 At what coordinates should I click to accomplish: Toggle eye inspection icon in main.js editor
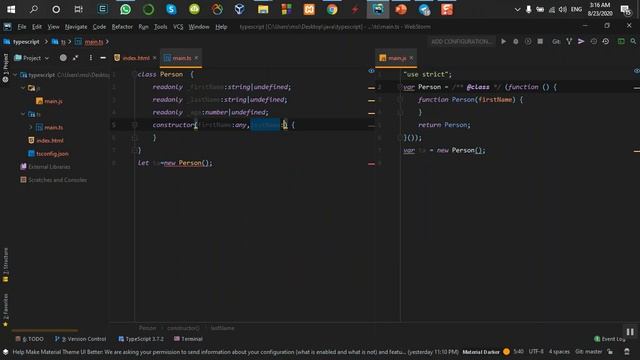[636, 71]
